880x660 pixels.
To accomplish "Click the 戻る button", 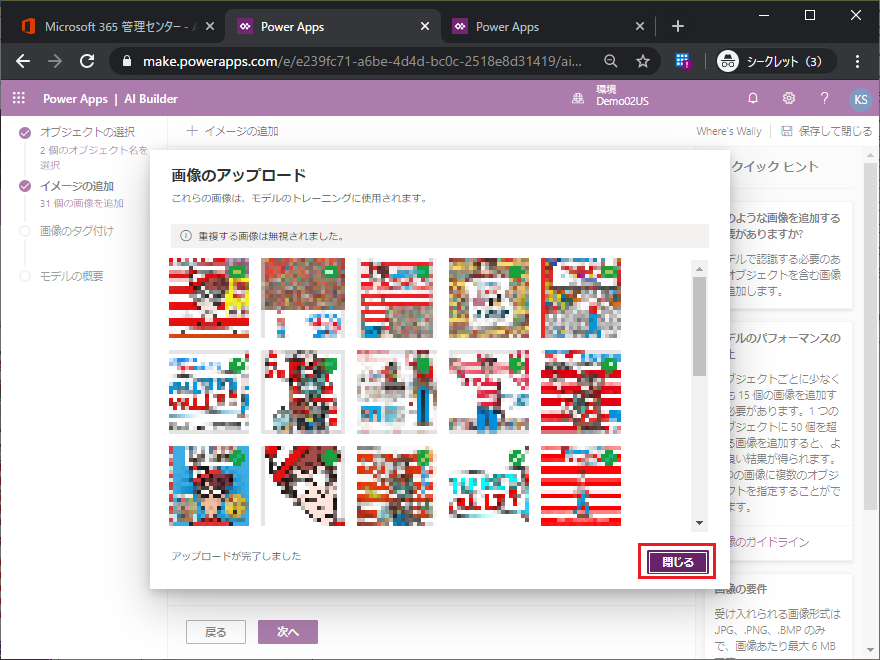I will tap(216, 632).
